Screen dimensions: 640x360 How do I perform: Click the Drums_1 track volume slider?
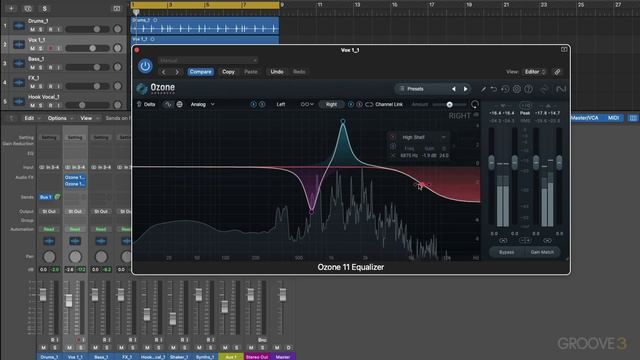click(87, 29)
